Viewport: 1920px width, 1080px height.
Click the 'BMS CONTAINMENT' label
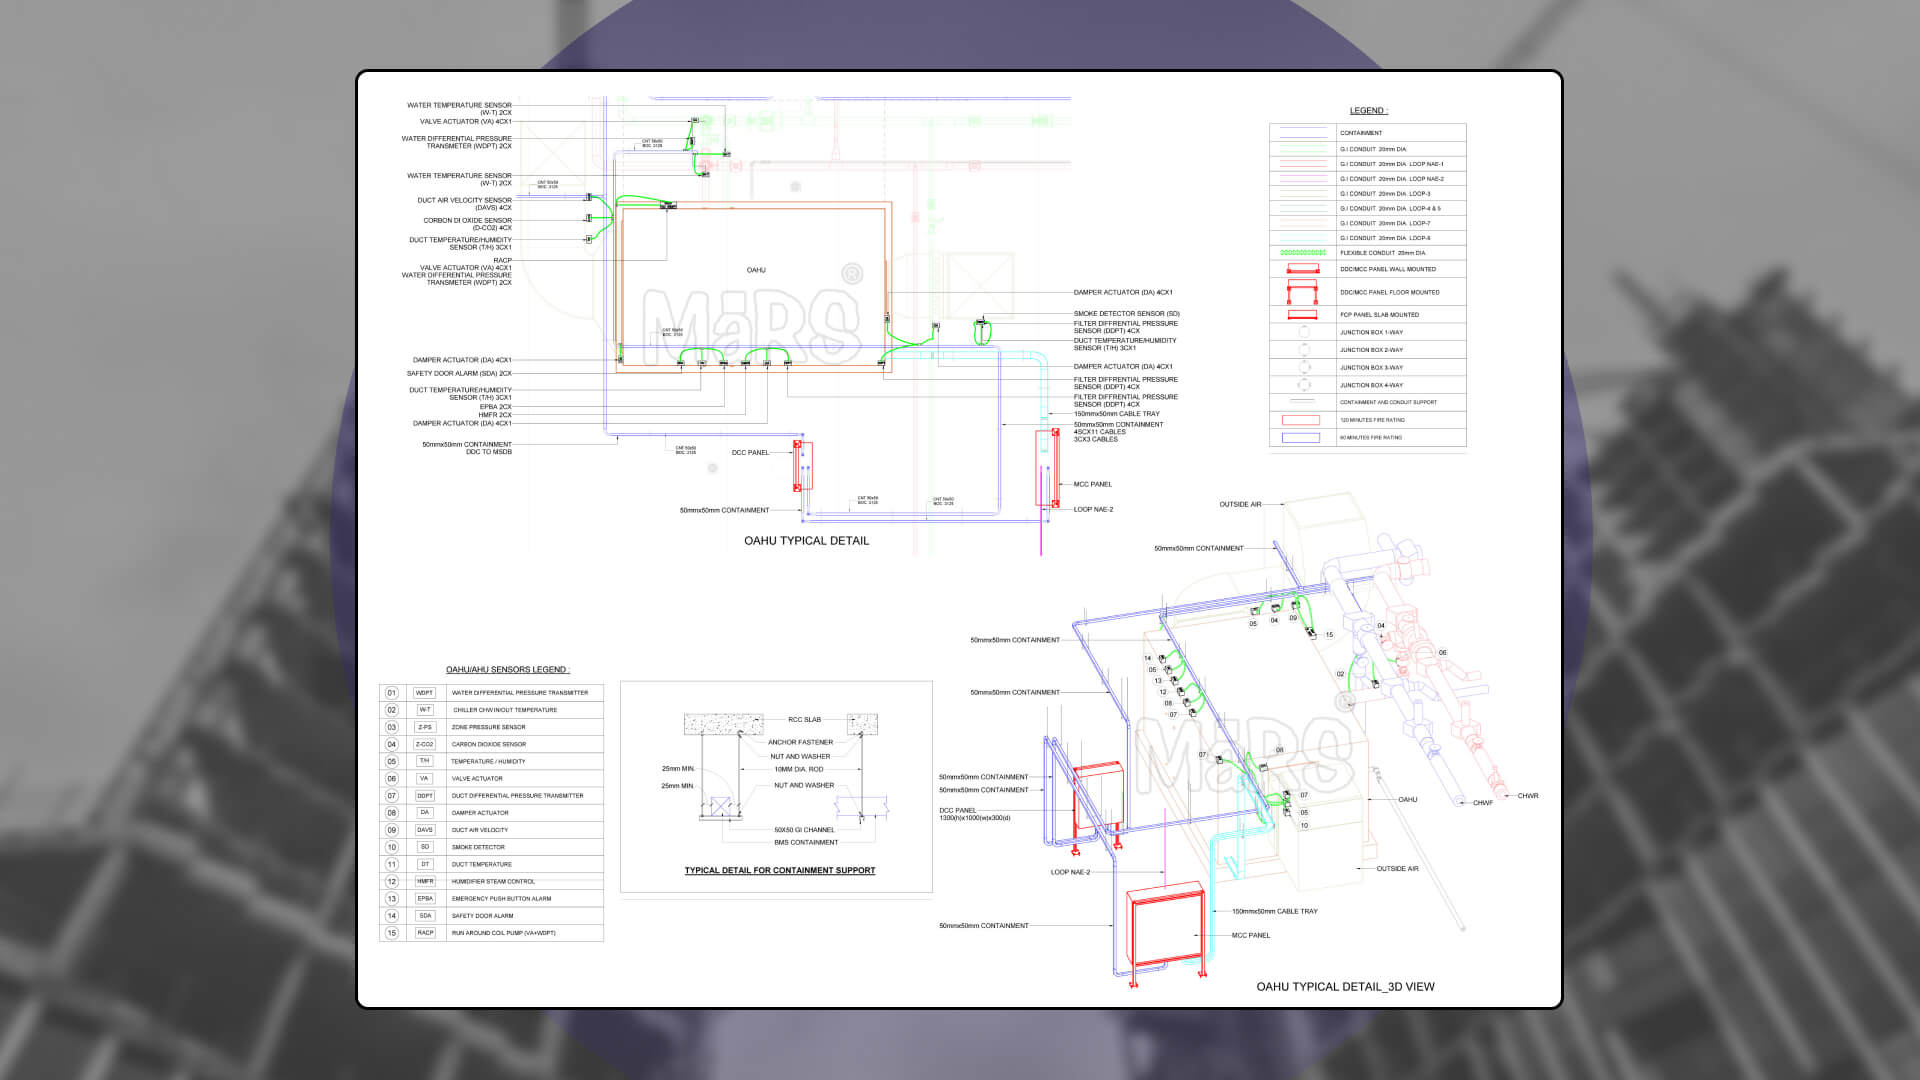[806, 843]
